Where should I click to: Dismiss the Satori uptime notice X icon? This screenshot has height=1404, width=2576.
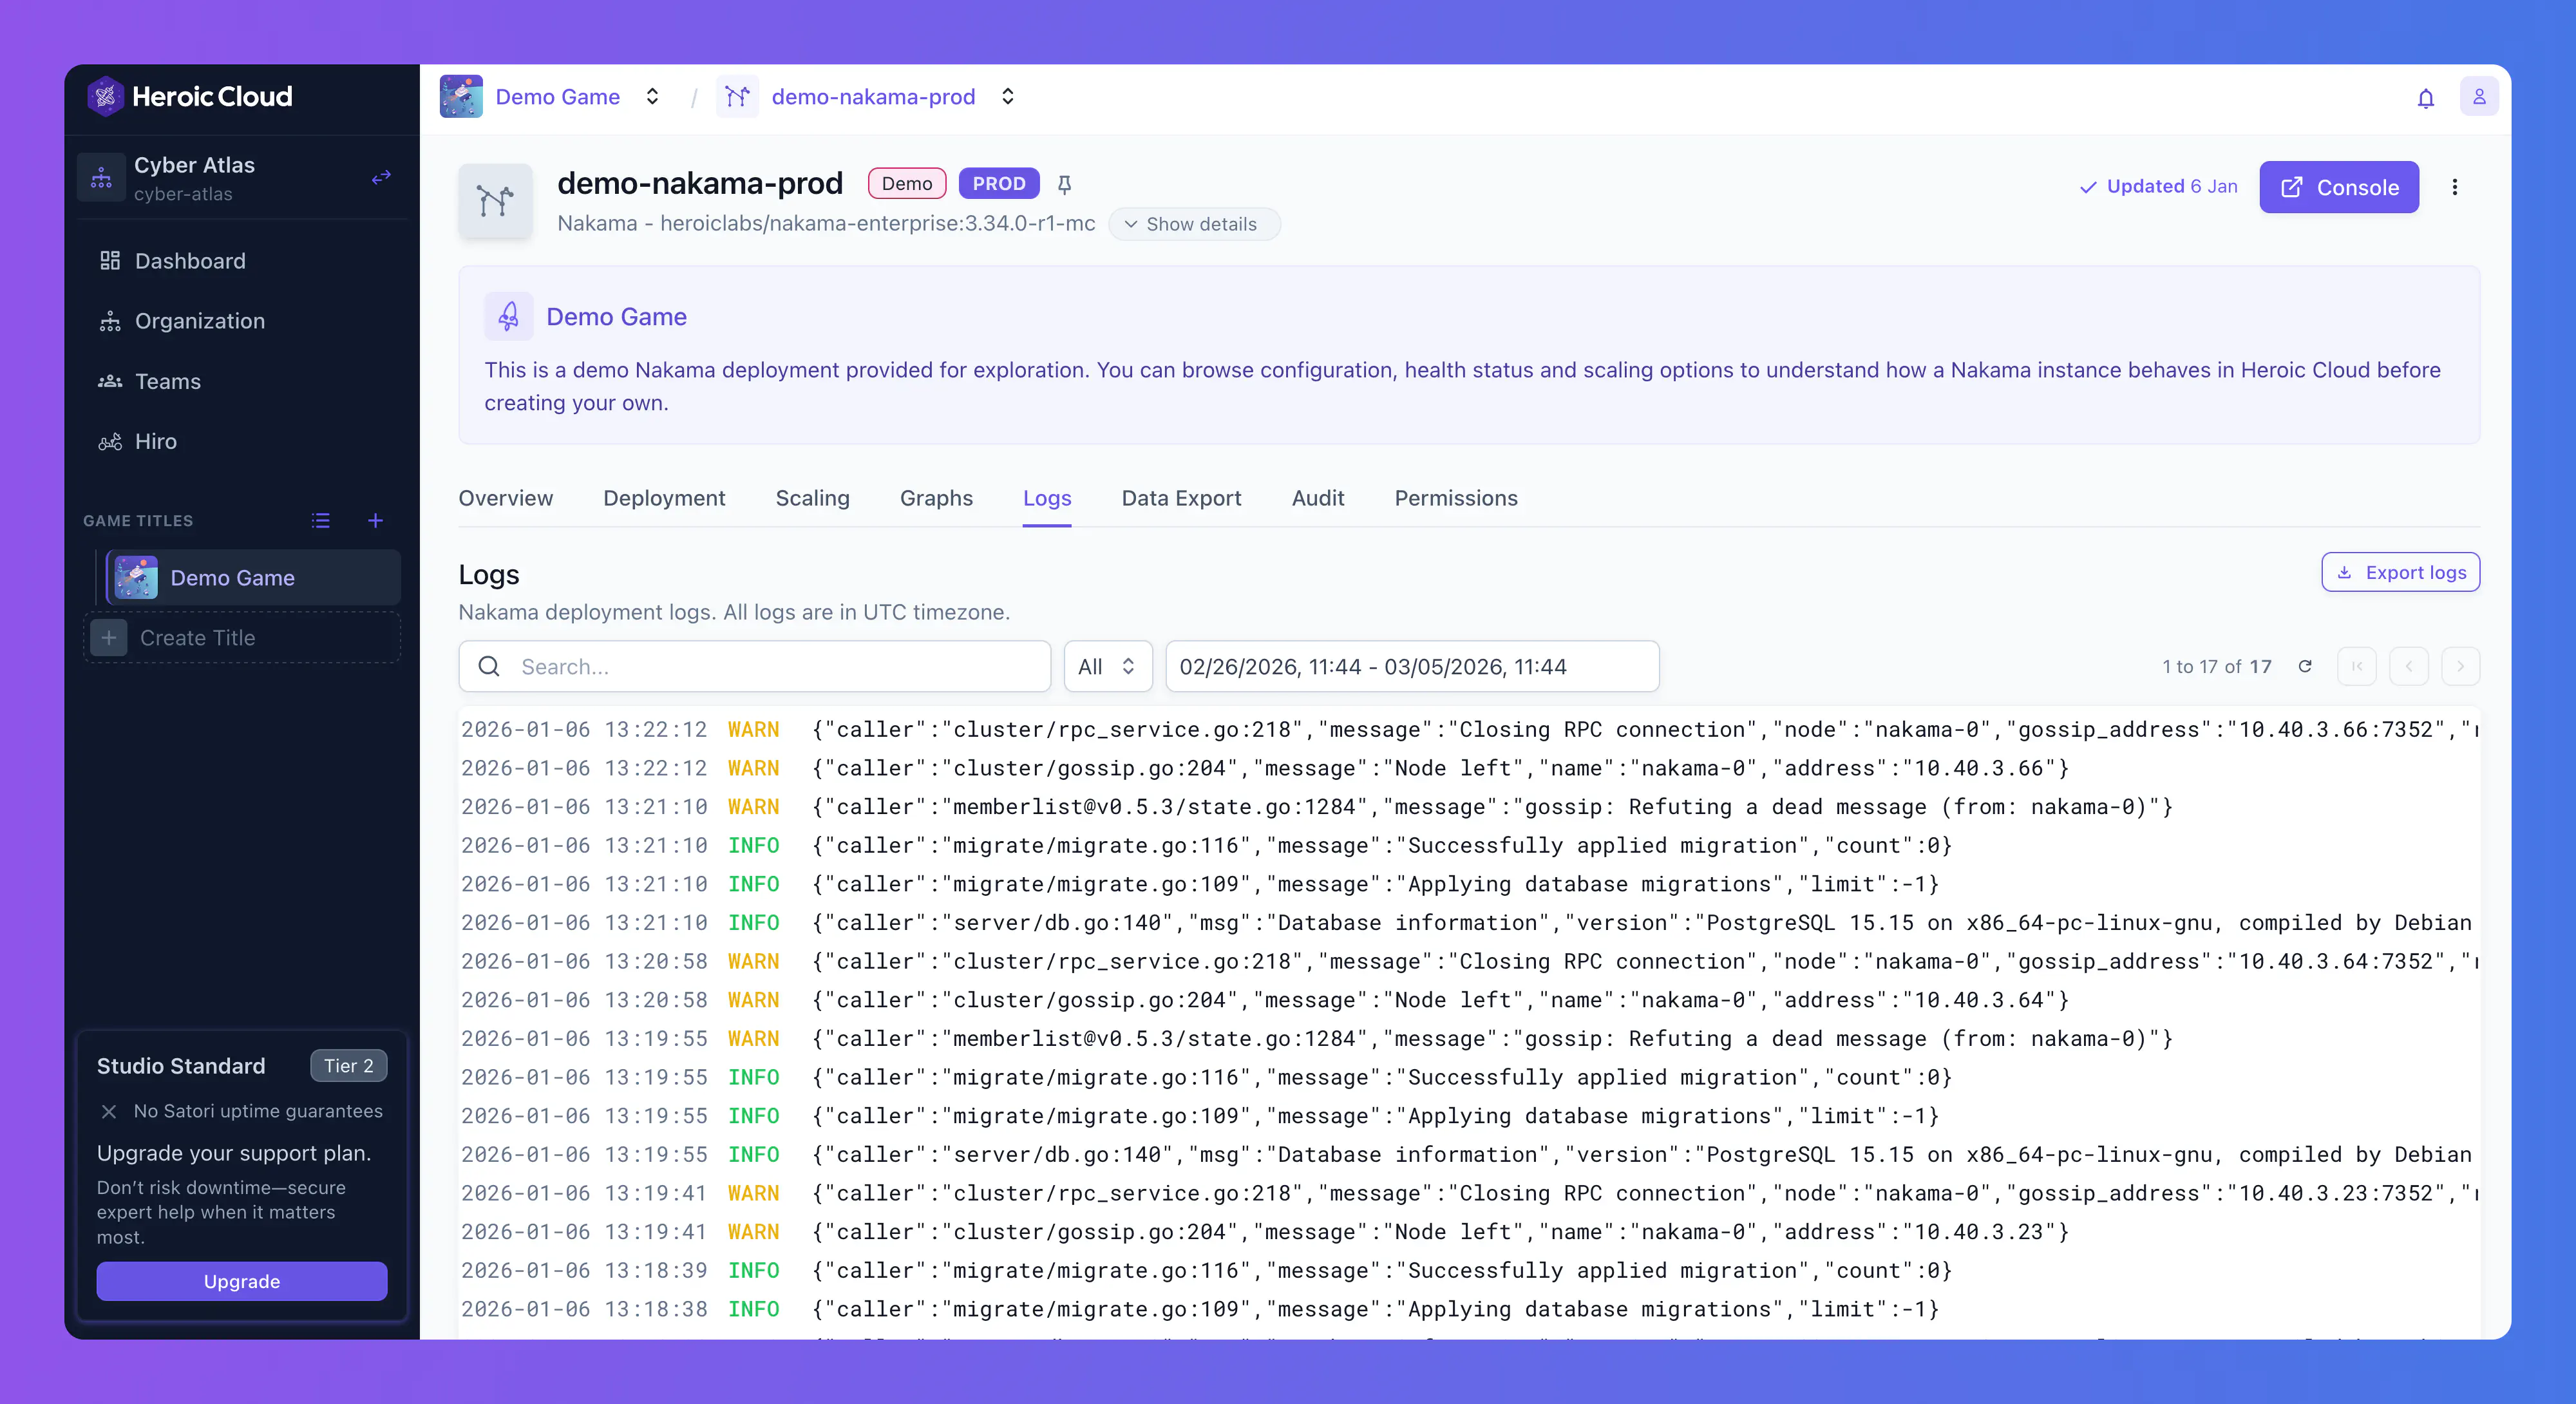(x=109, y=1111)
